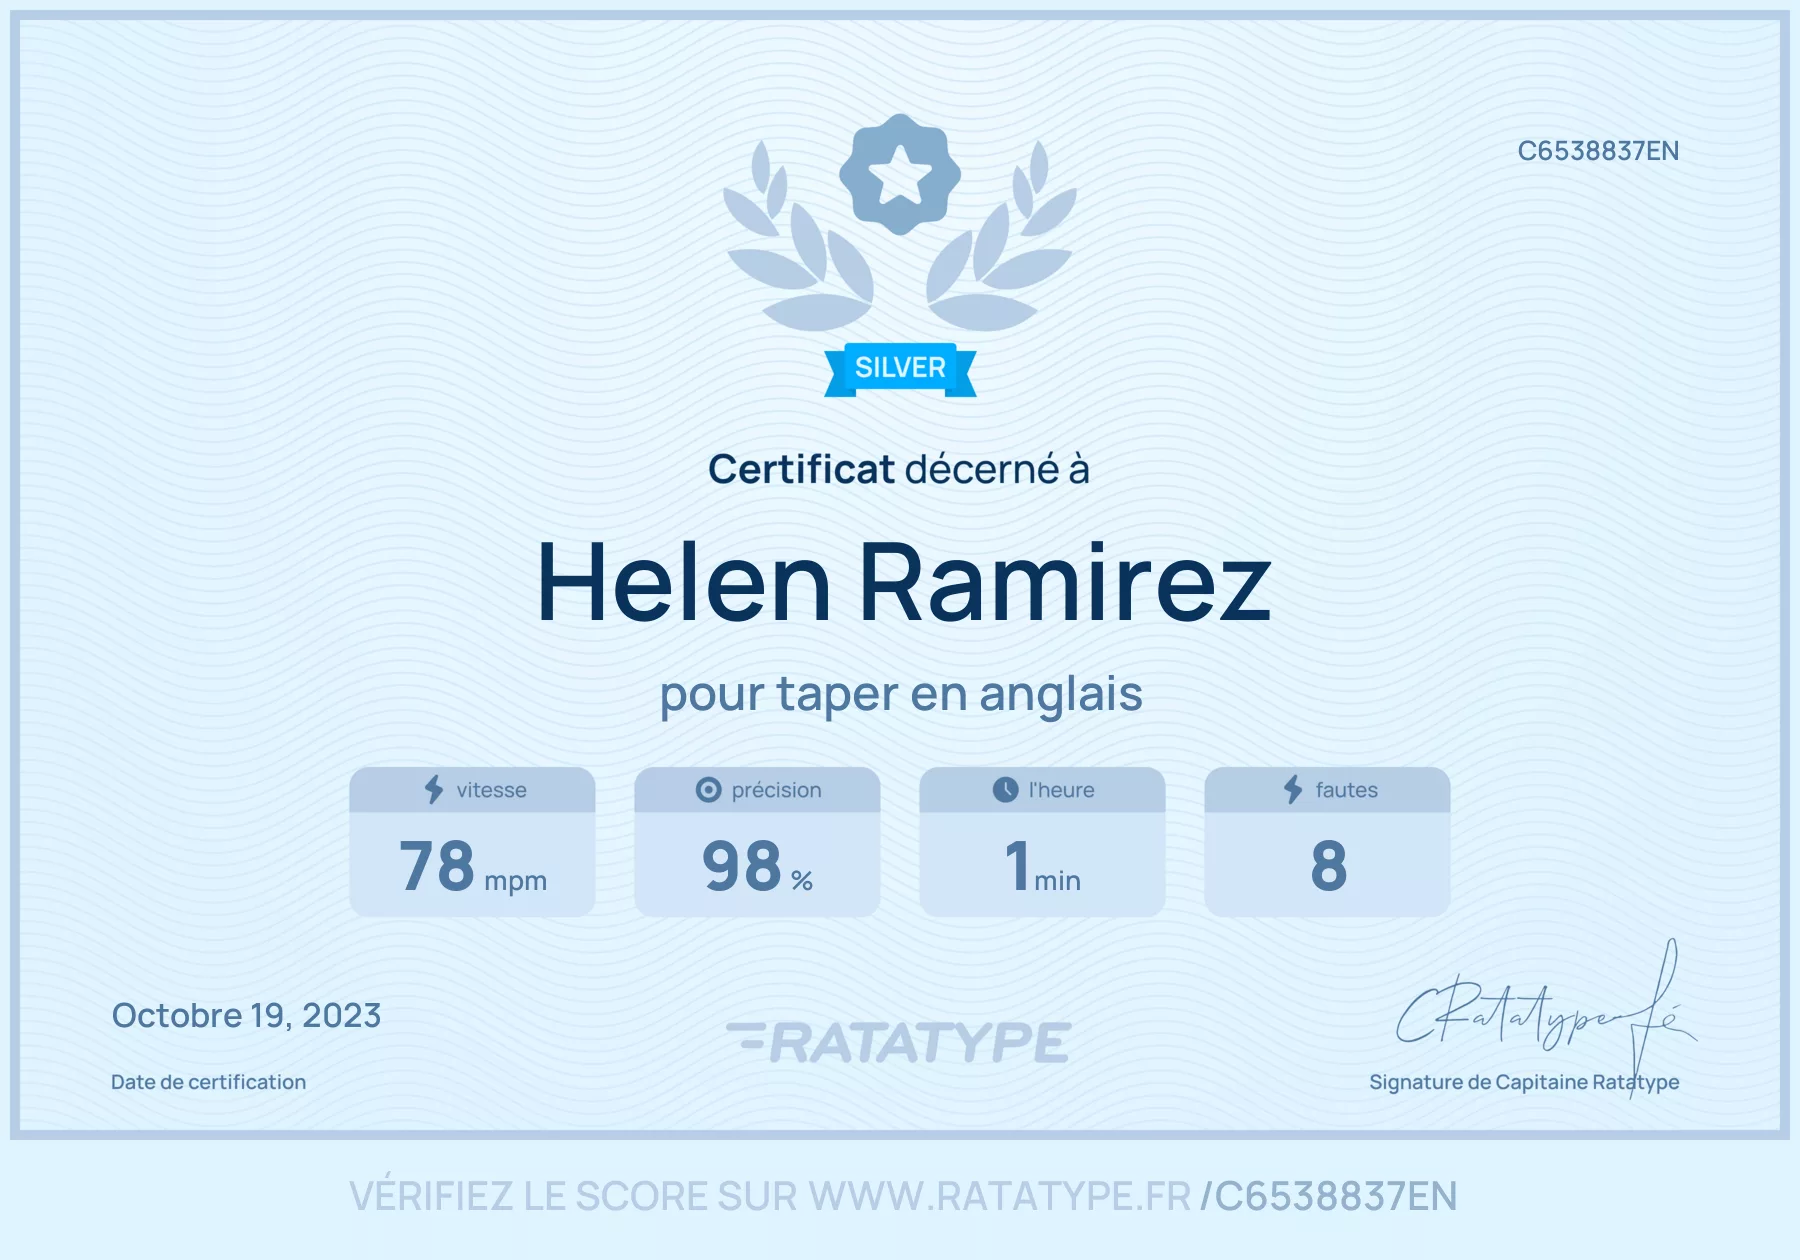
Task: Click the /C6538837EN code in footer
Action: (x=1329, y=1197)
